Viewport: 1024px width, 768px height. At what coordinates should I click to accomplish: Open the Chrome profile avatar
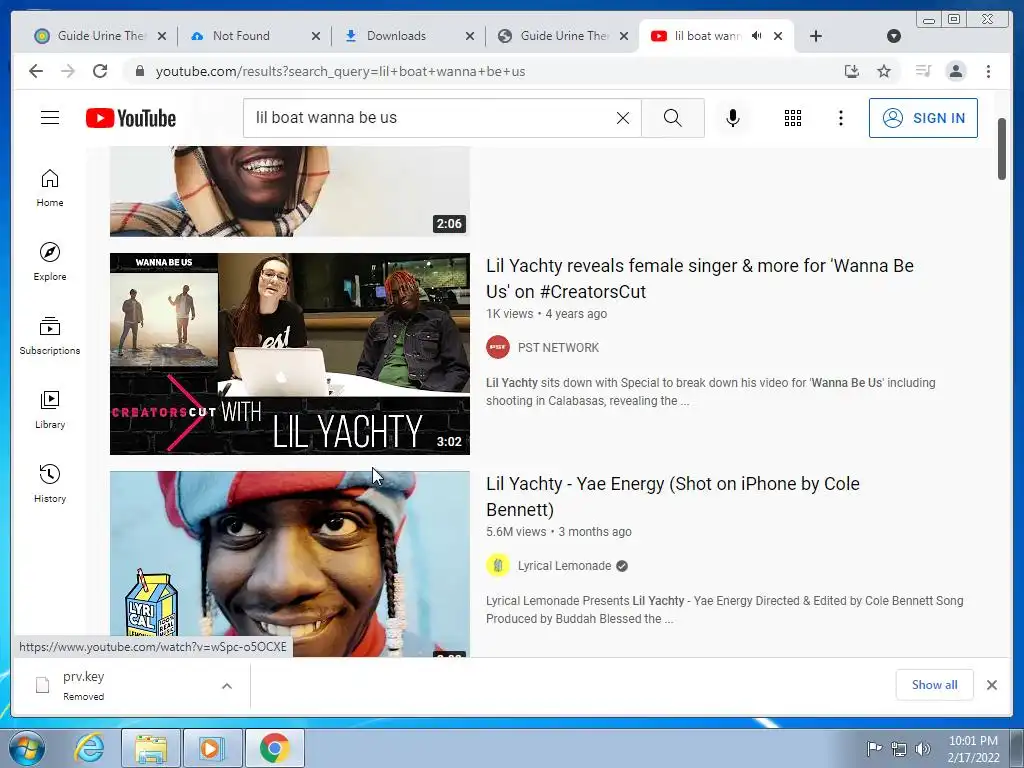tap(956, 71)
